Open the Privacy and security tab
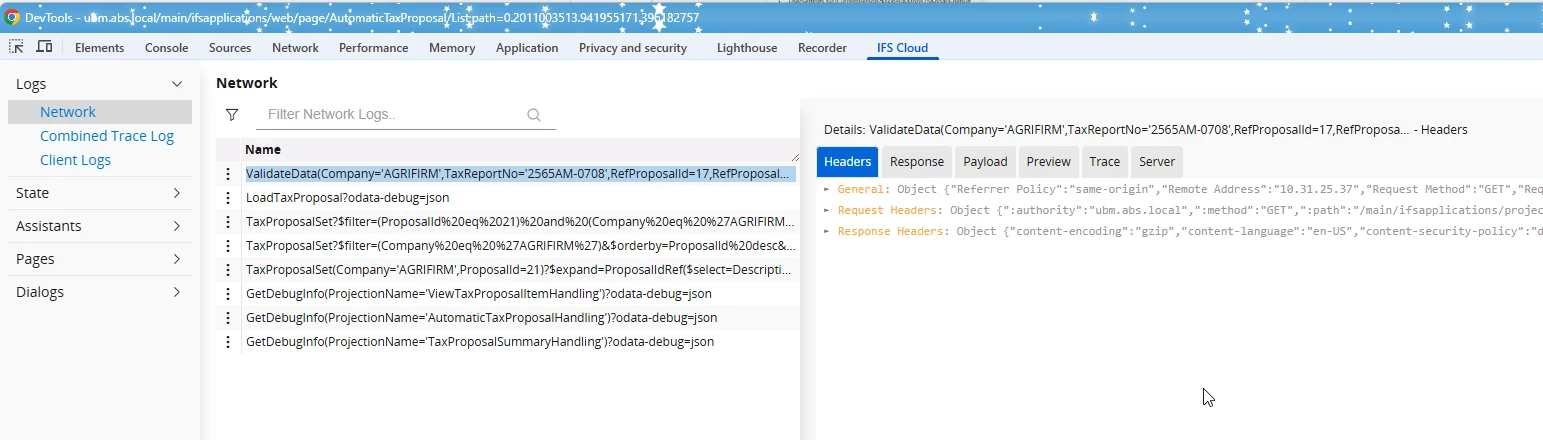 coord(633,48)
